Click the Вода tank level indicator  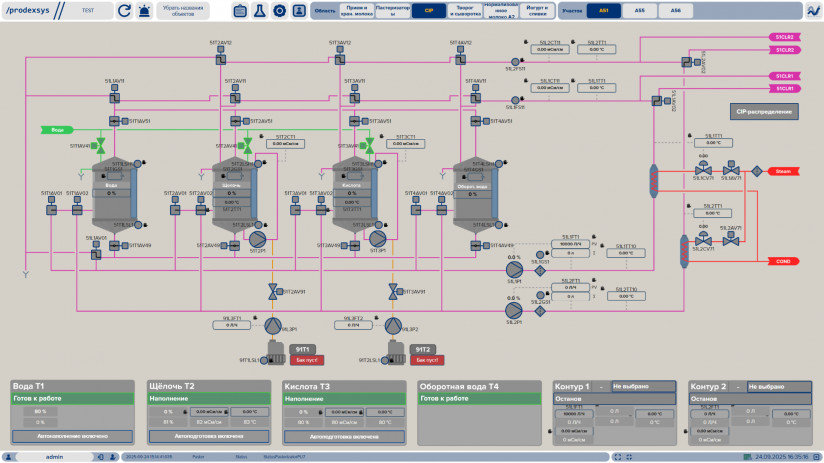[x=112, y=193]
